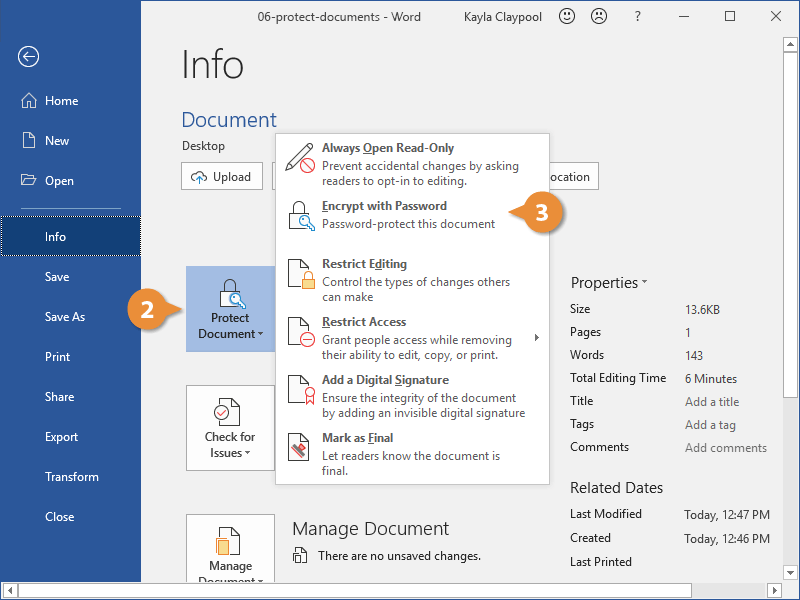Switch to the Print tab in sidebar
The image size is (800, 600).
(59, 356)
